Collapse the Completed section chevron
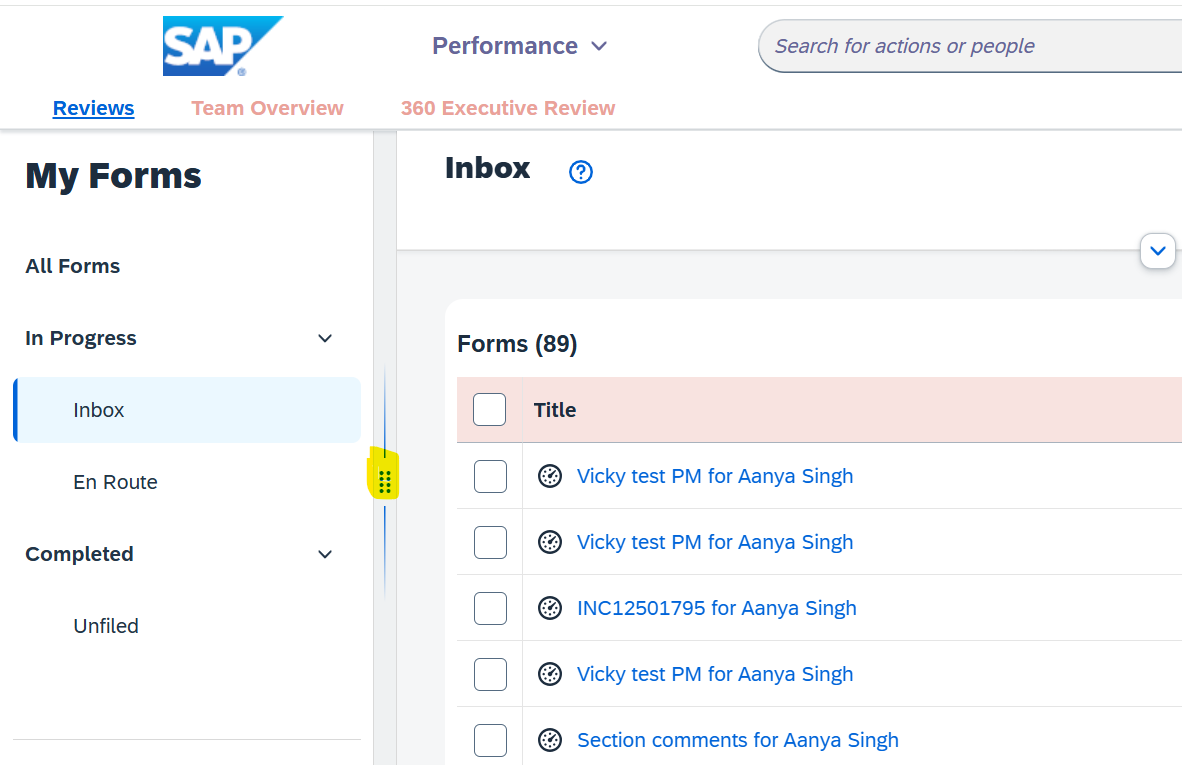 325,555
